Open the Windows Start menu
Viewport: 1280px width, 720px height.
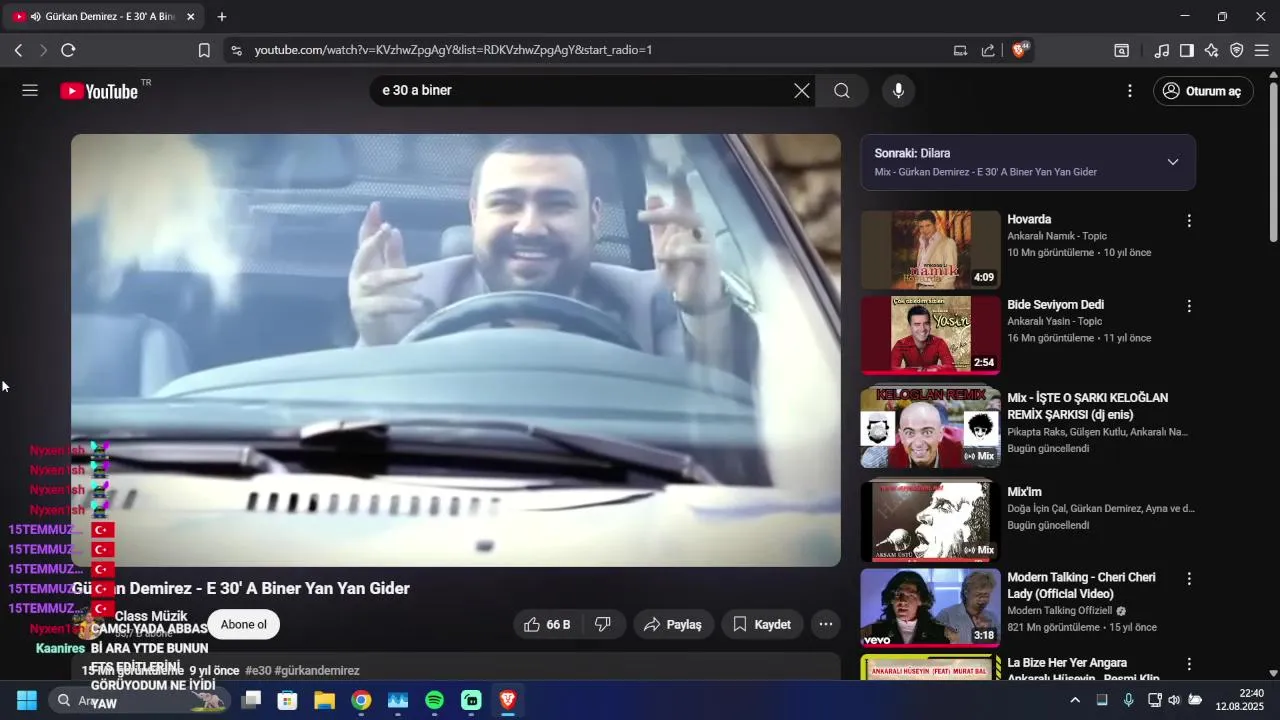coord(26,700)
